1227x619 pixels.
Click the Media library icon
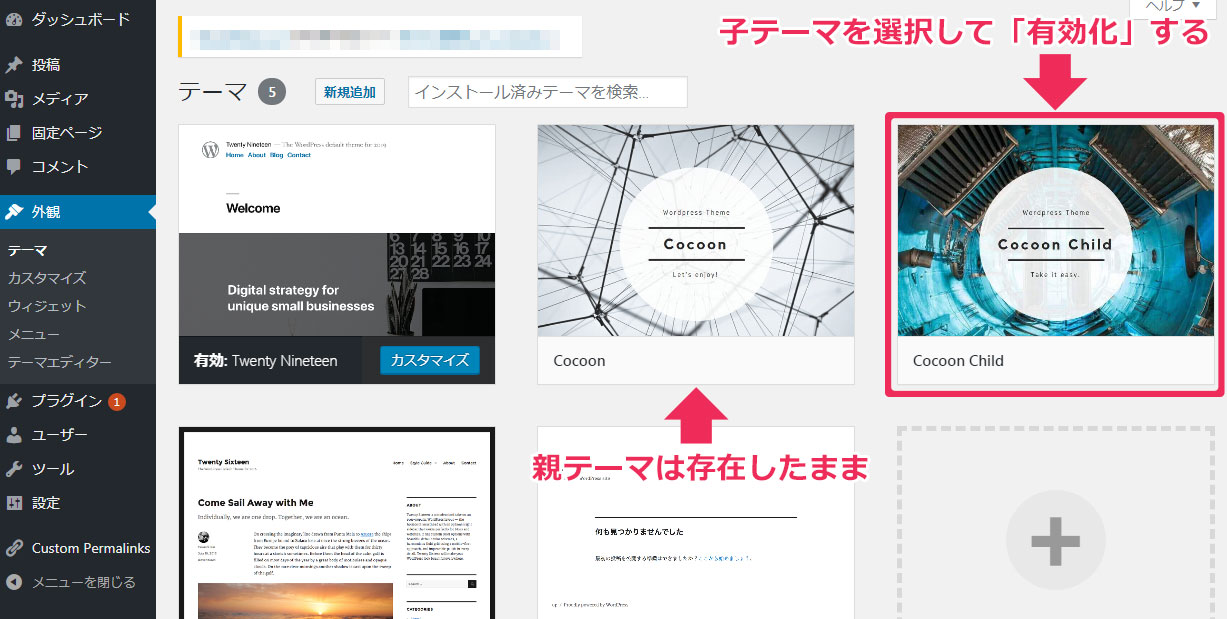(14, 99)
